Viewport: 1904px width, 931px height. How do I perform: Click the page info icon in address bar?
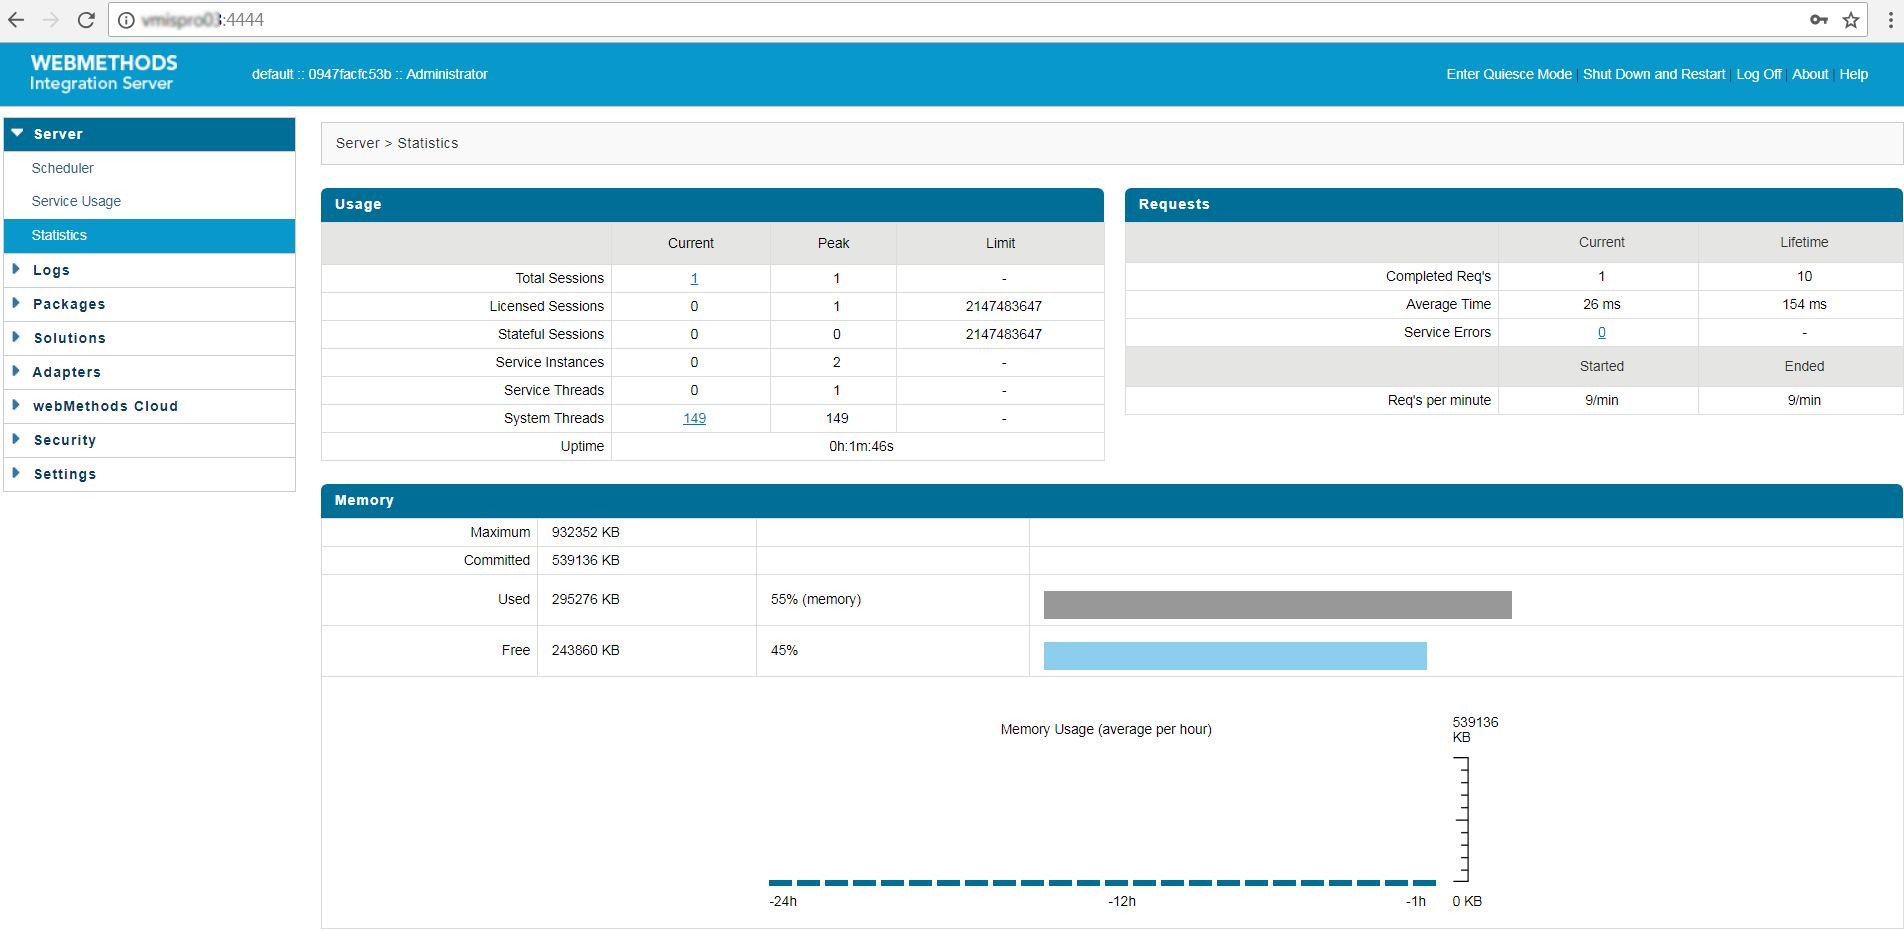point(125,19)
